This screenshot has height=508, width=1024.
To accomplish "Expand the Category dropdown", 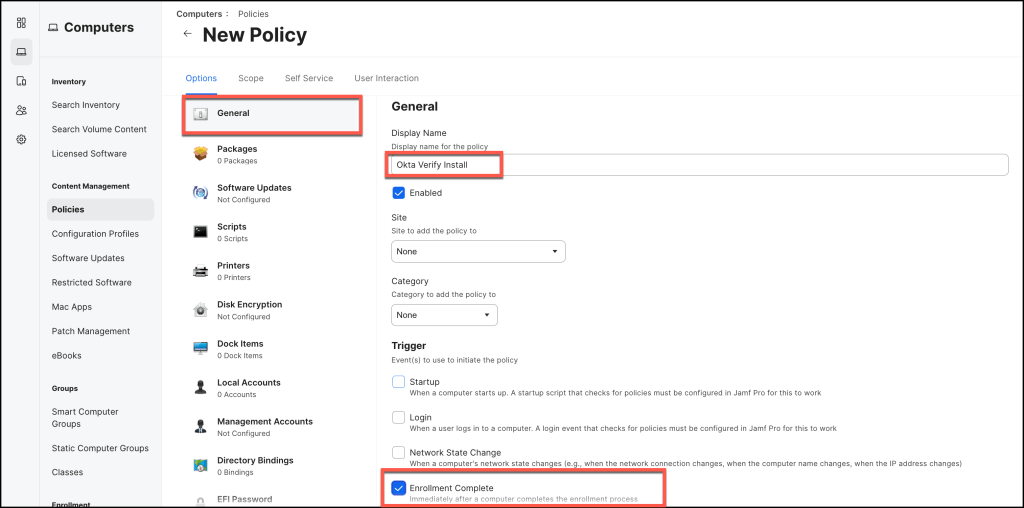I will [443, 315].
